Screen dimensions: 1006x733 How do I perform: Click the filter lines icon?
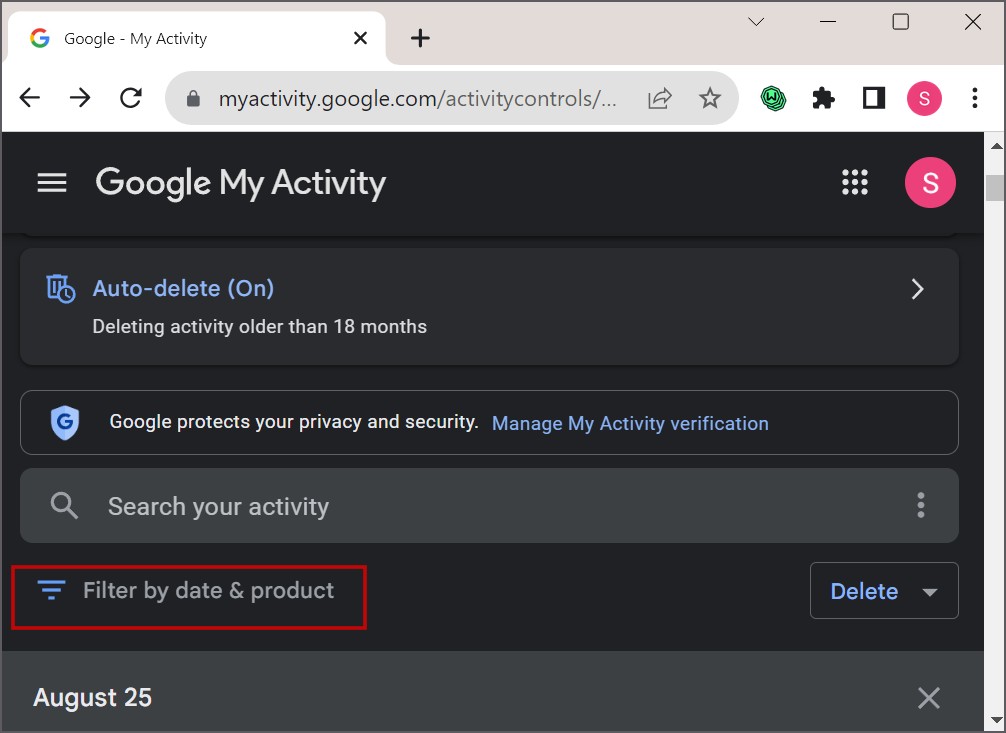[x=51, y=589]
